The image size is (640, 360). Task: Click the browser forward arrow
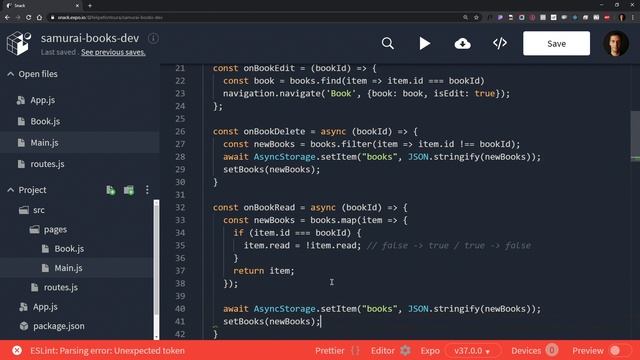[x=18, y=18]
